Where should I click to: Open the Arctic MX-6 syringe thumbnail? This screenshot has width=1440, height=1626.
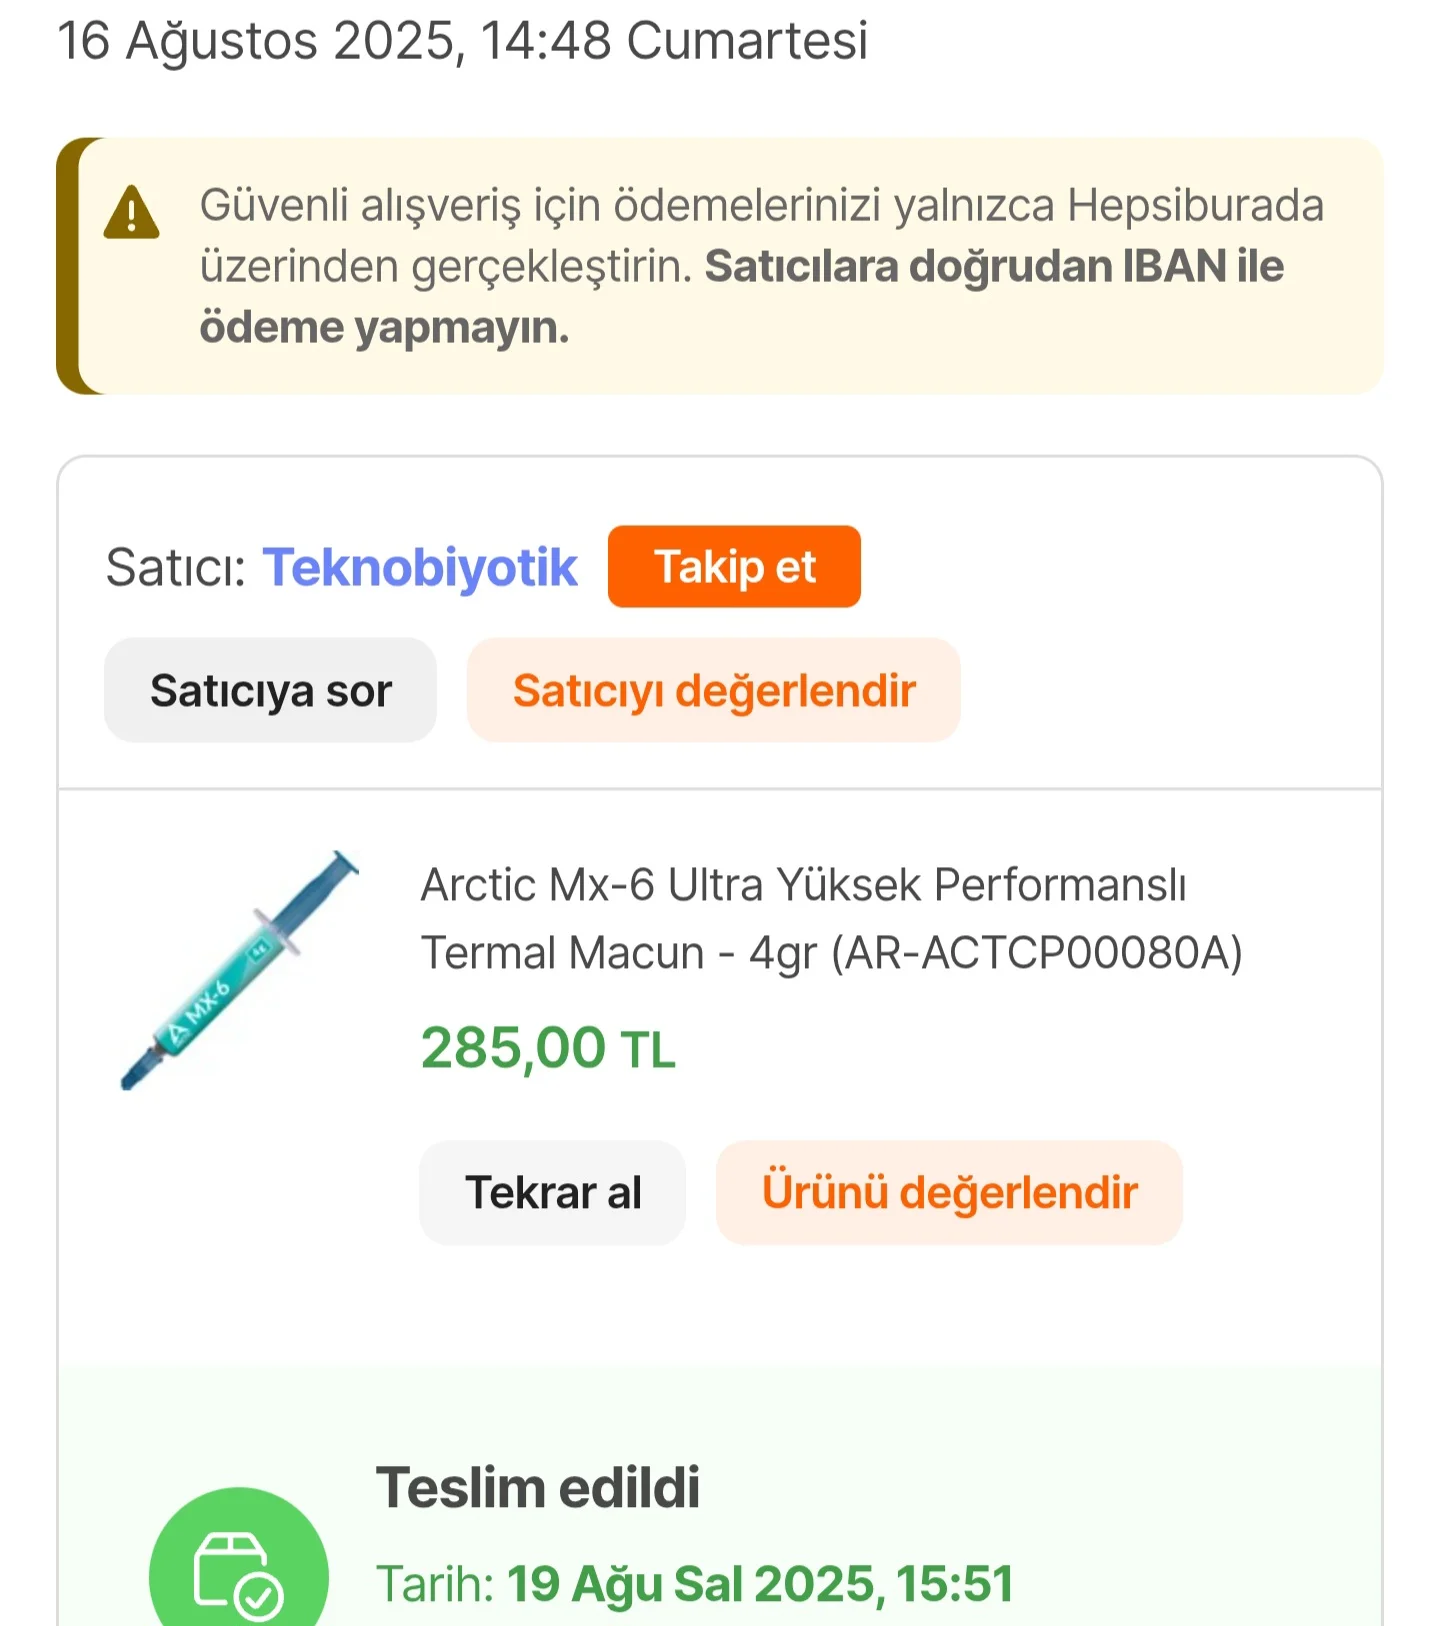tap(238, 970)
